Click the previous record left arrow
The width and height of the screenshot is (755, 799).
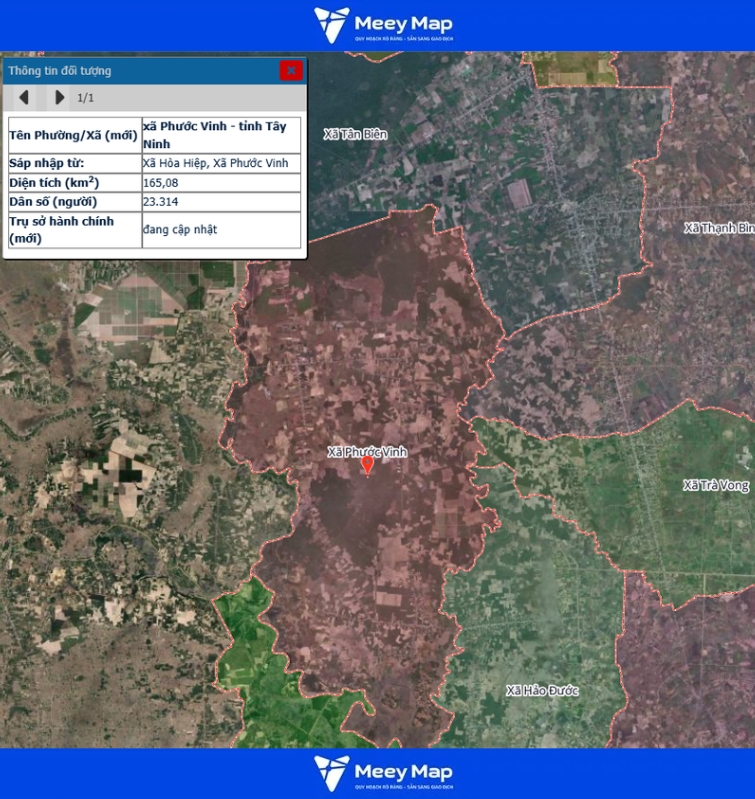(24, 97)
